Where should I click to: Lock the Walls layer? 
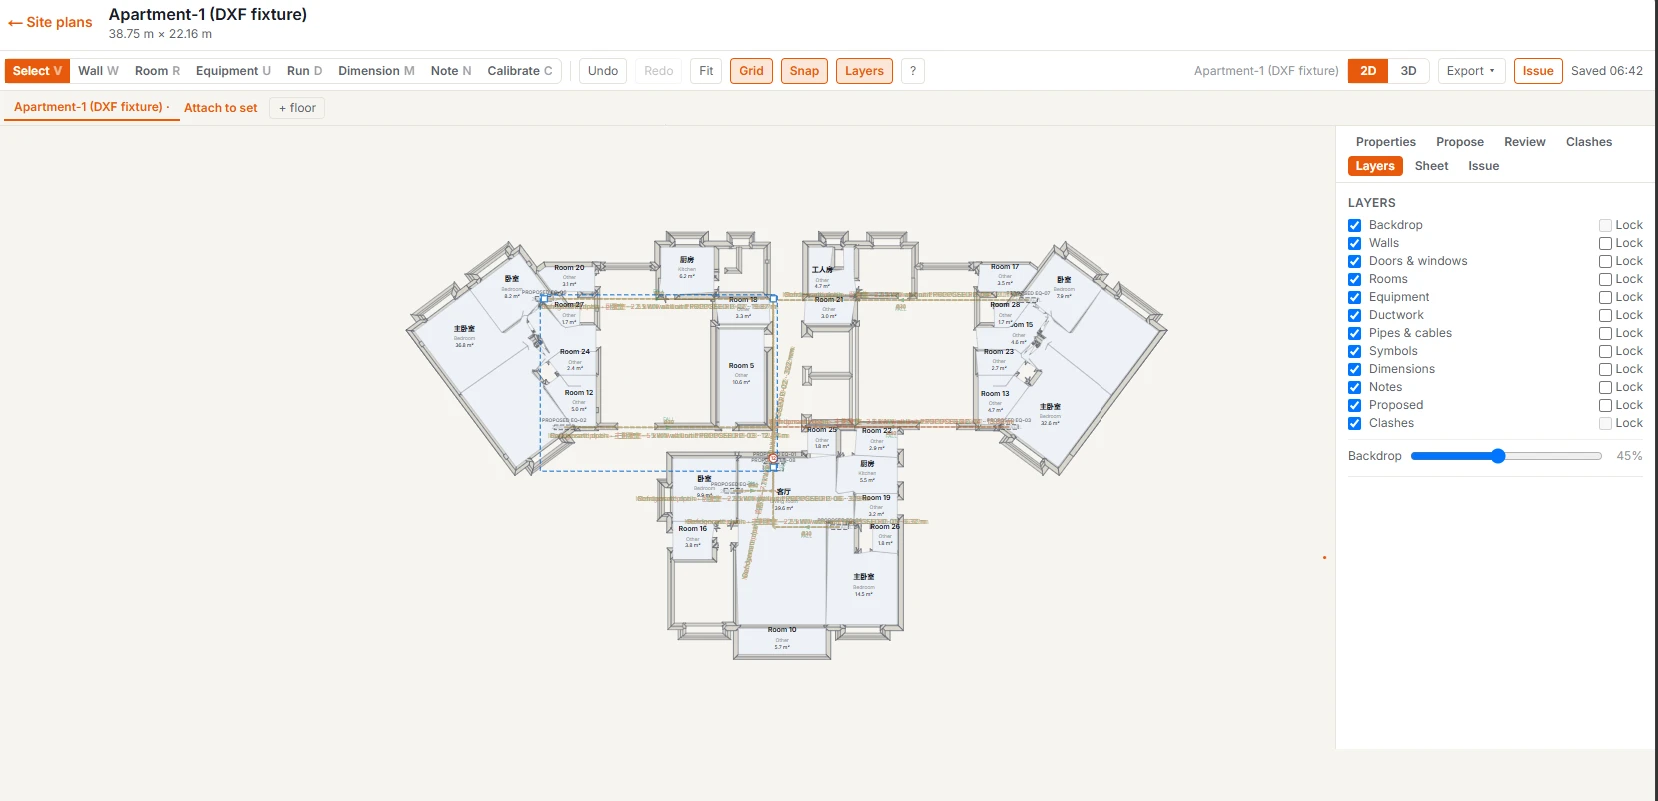pos(1605,243)
